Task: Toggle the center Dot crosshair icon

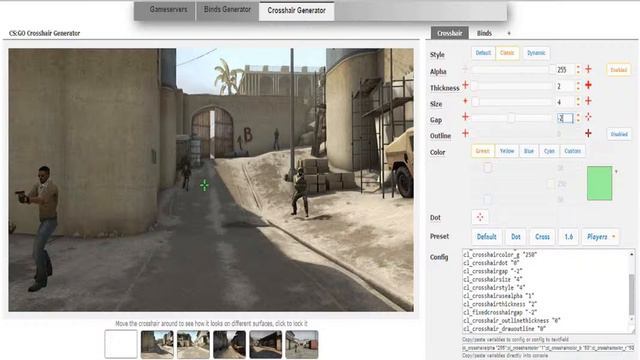Action: [x=480, y=217]
